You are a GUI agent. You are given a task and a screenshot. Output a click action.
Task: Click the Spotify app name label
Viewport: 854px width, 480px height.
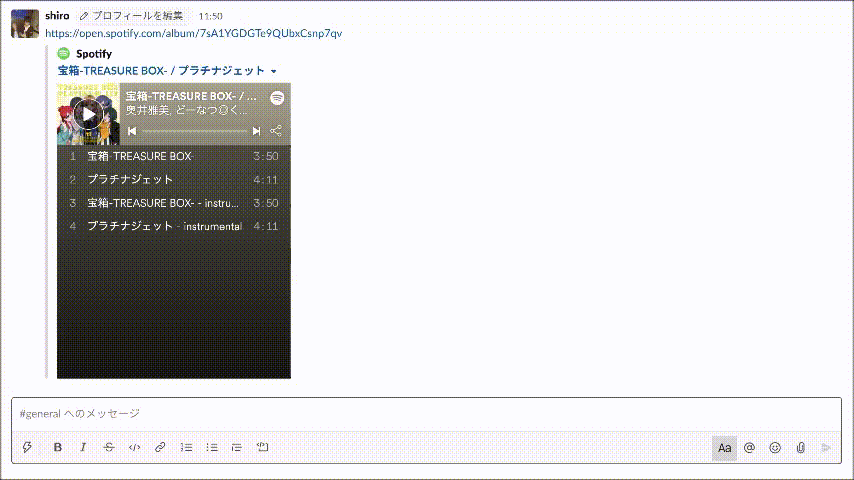(x=94, y=53)
